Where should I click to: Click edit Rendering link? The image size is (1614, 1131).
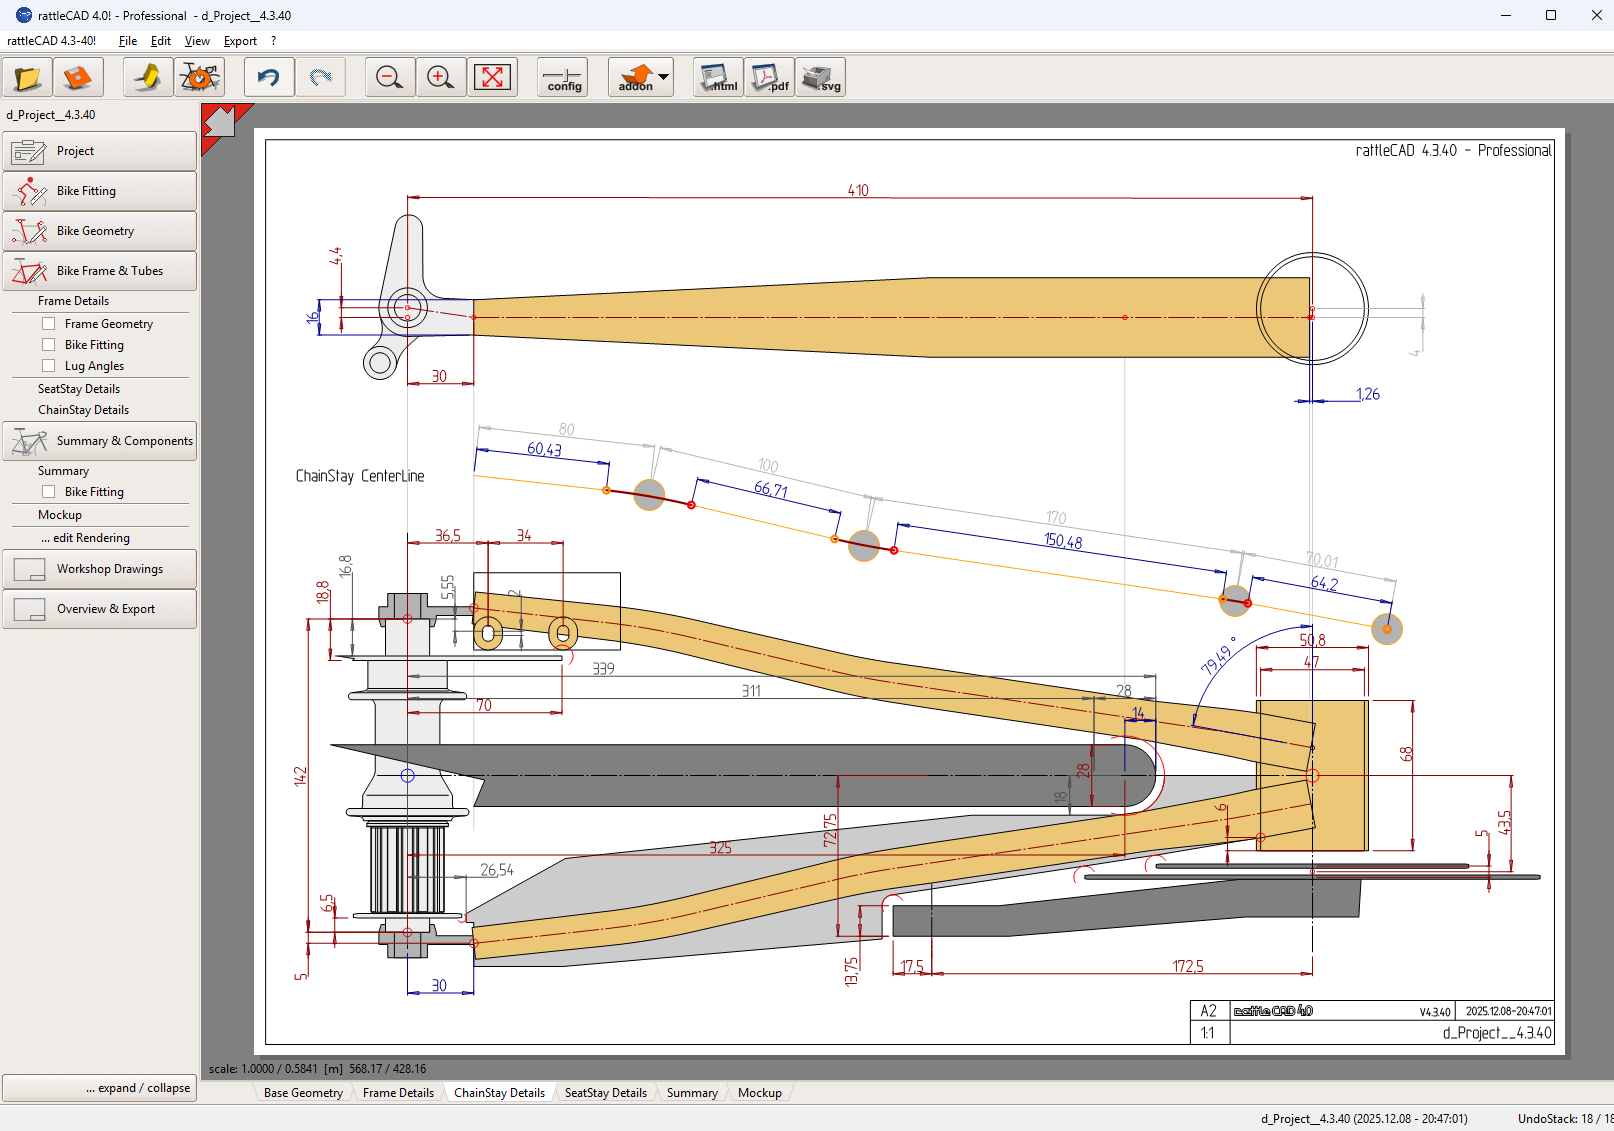point(86,538)
